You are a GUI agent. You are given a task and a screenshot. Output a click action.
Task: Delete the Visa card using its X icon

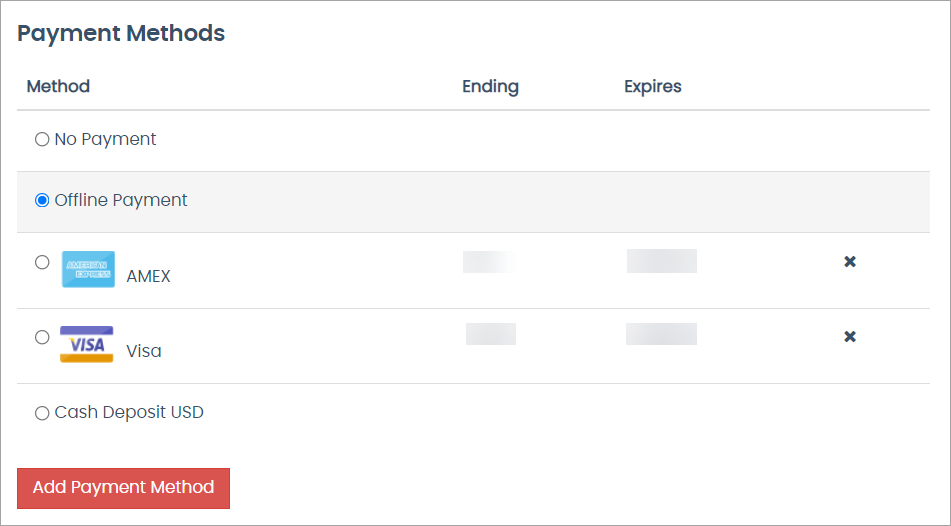click(x=850, y=337)
